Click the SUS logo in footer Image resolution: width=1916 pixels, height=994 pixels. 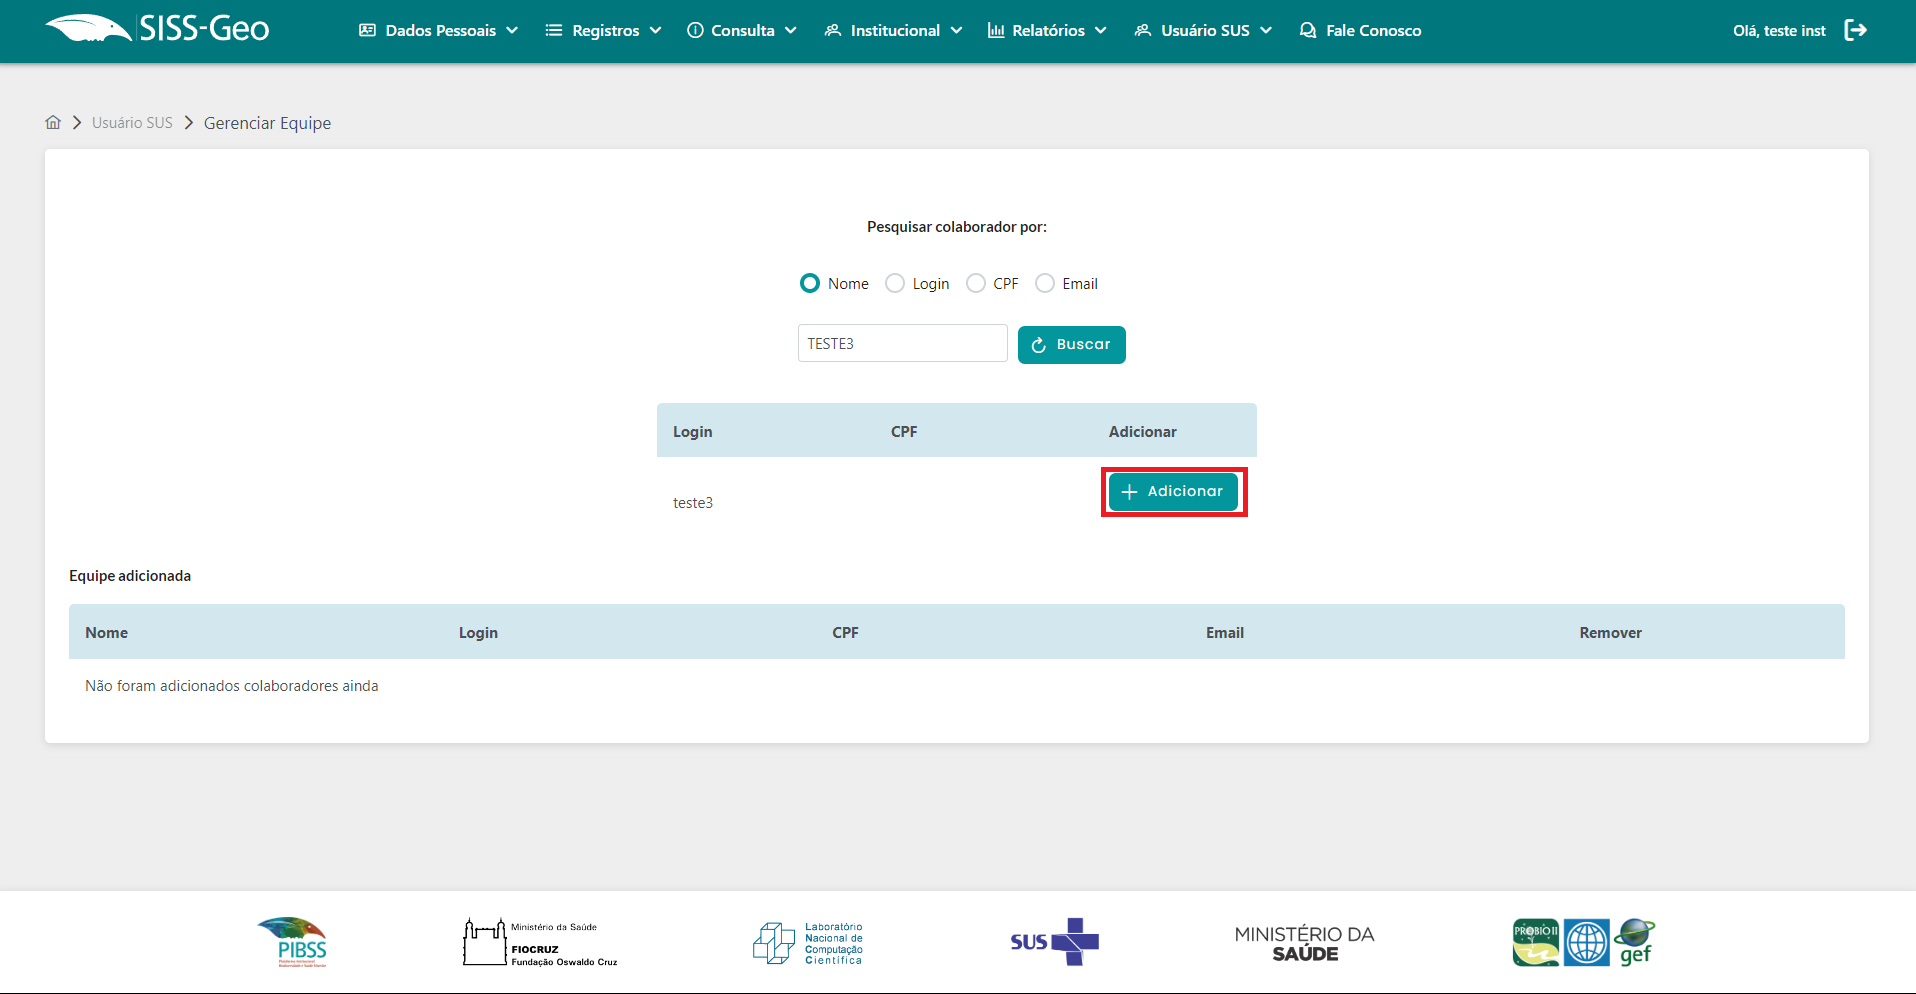pyautogui.click(x=1054, y=942)
